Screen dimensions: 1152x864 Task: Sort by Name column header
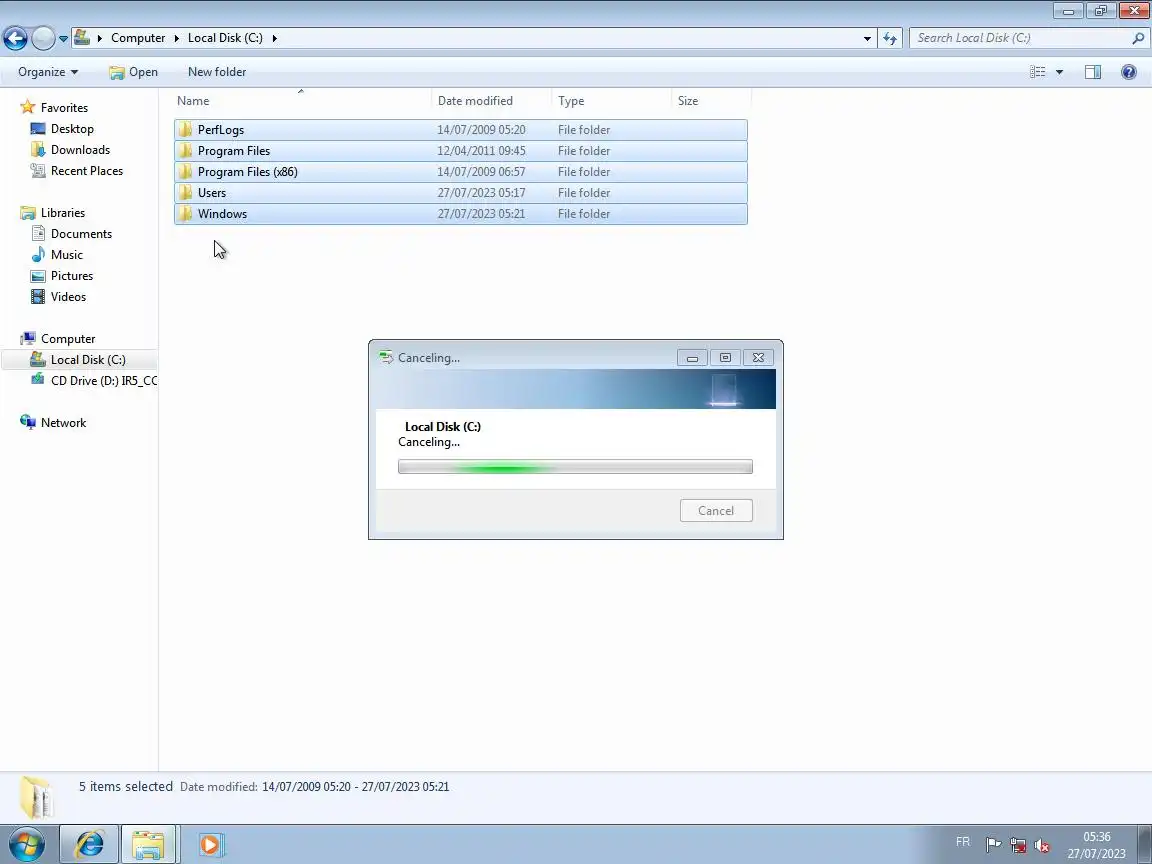302,101
